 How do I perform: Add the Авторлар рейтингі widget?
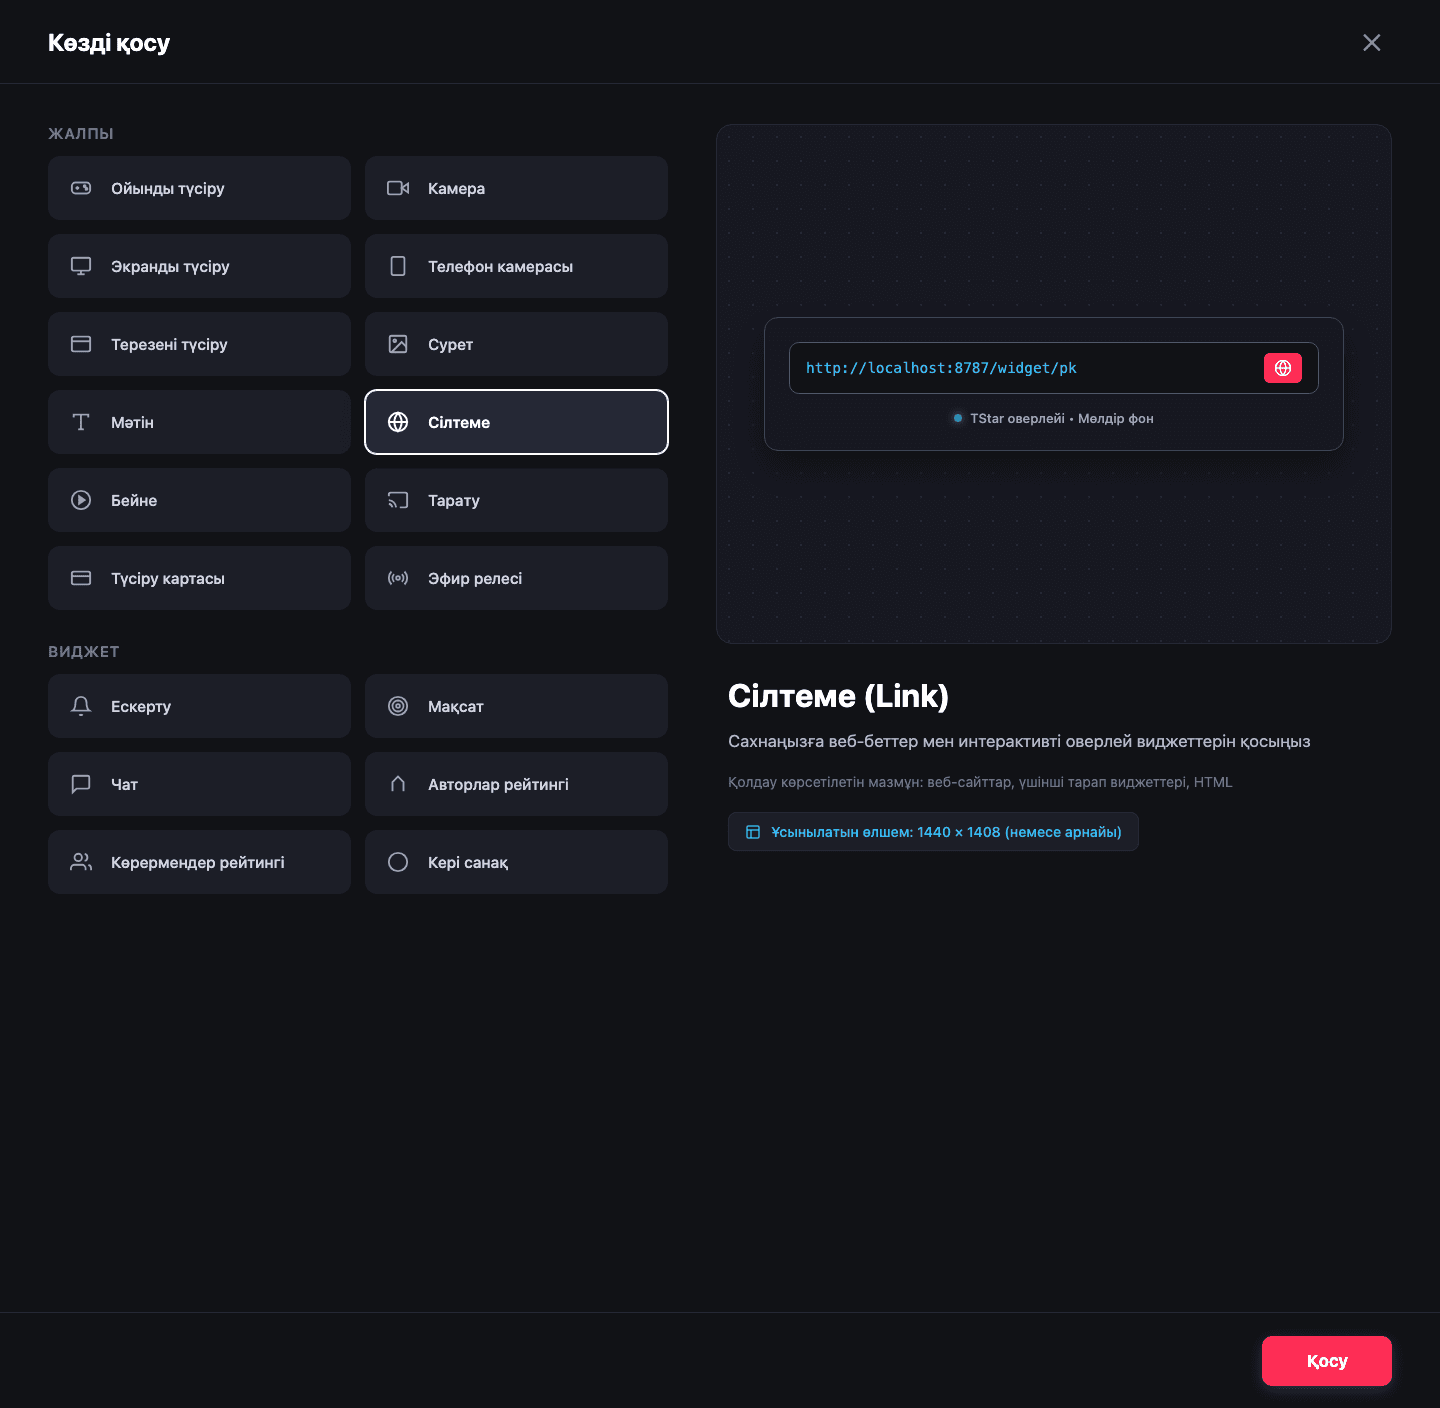point(516,784)
